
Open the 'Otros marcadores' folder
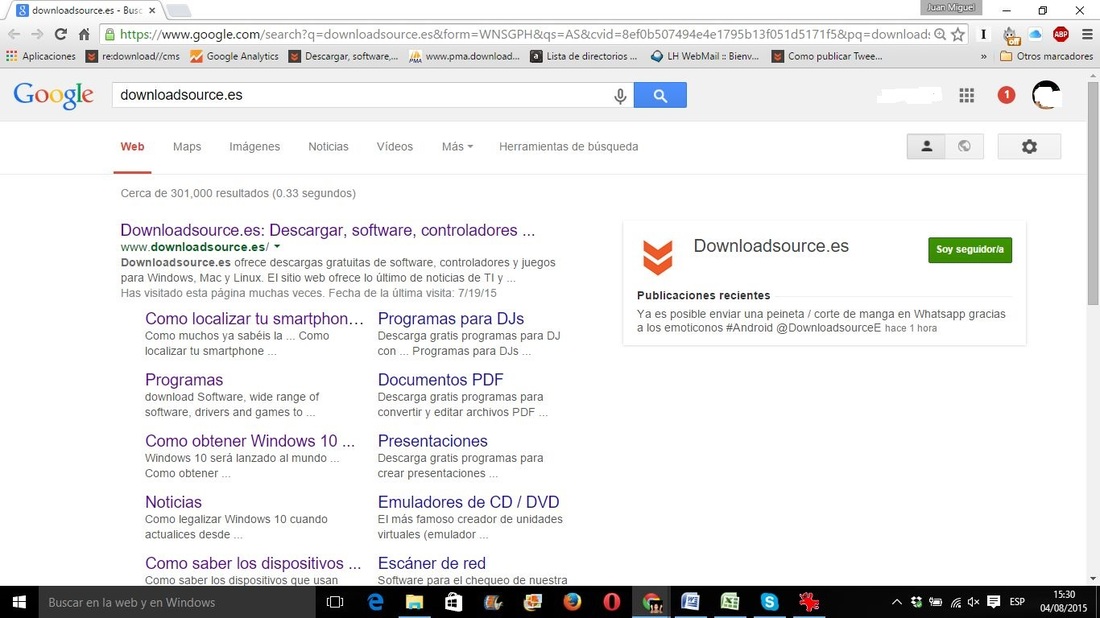click(1046, 56)
